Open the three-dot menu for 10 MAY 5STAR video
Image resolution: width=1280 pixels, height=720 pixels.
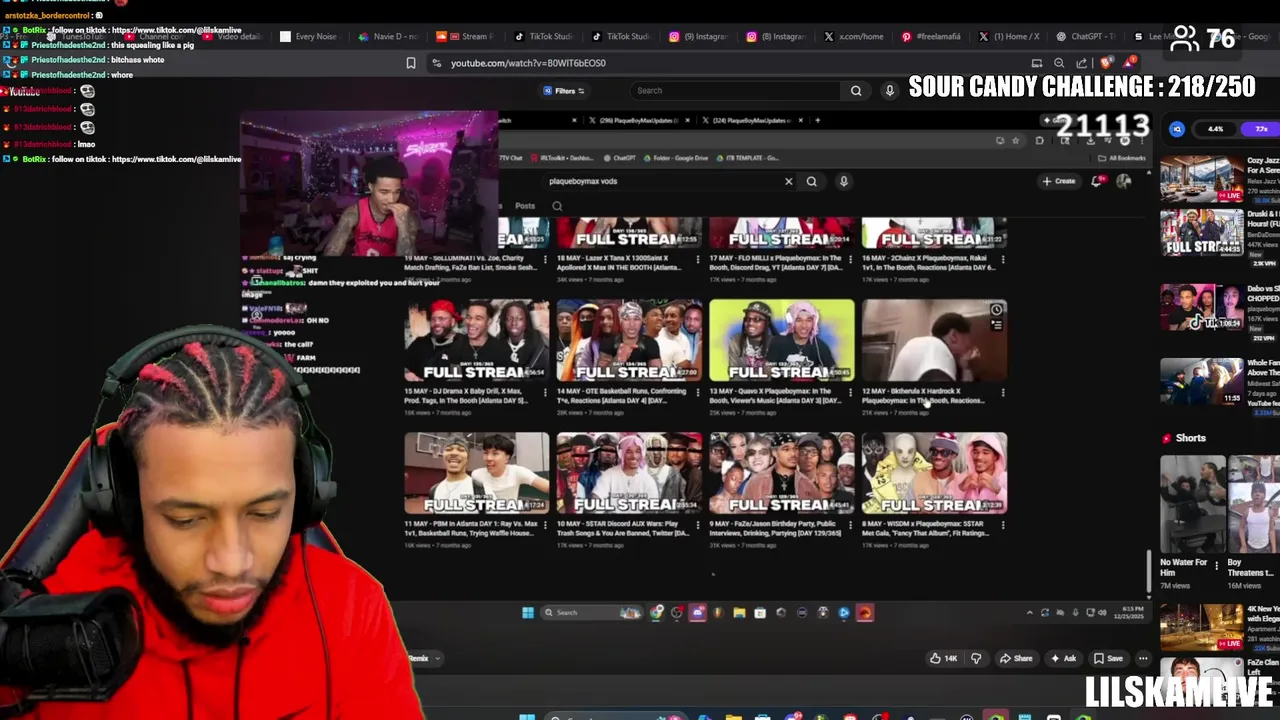pos(698,525)
